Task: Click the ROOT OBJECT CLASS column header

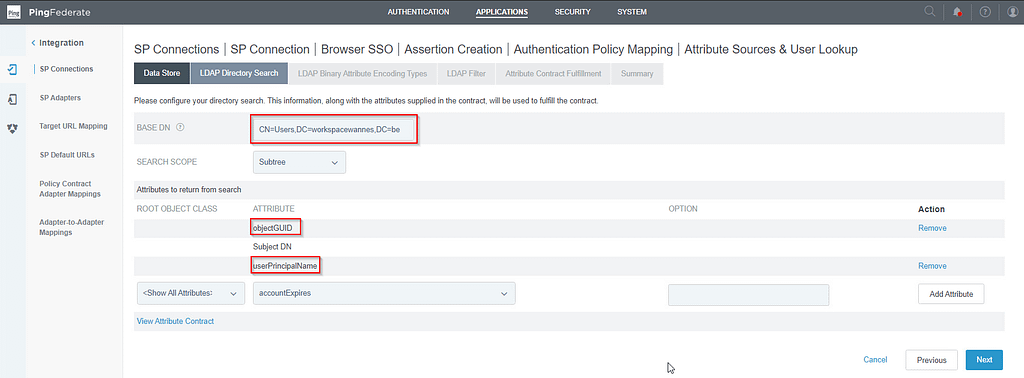Action: pyautogui.click(x=176, y=209)
